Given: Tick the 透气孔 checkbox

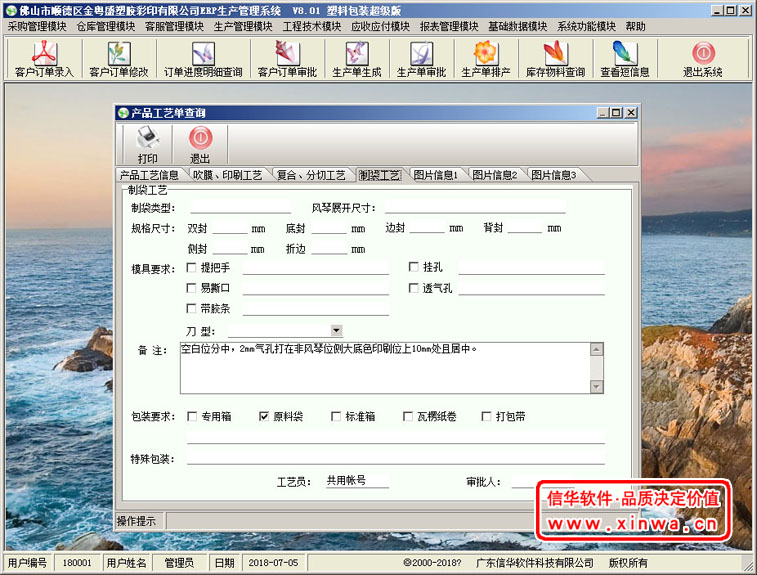Looking at the screenshot, I should [414, 289].
